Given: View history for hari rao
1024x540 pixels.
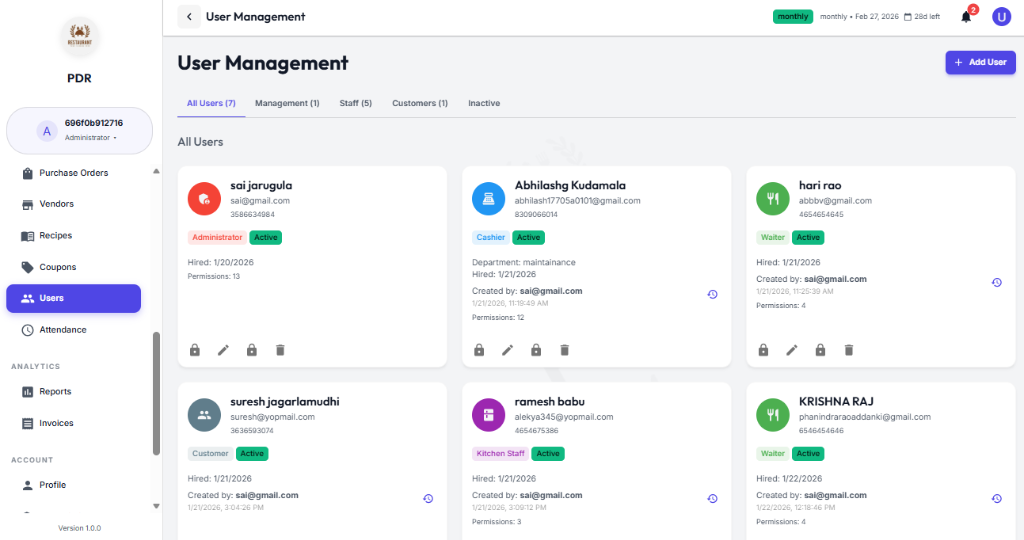Looking at the screenshot, I should pyautogui.click(x=997, y=283).
